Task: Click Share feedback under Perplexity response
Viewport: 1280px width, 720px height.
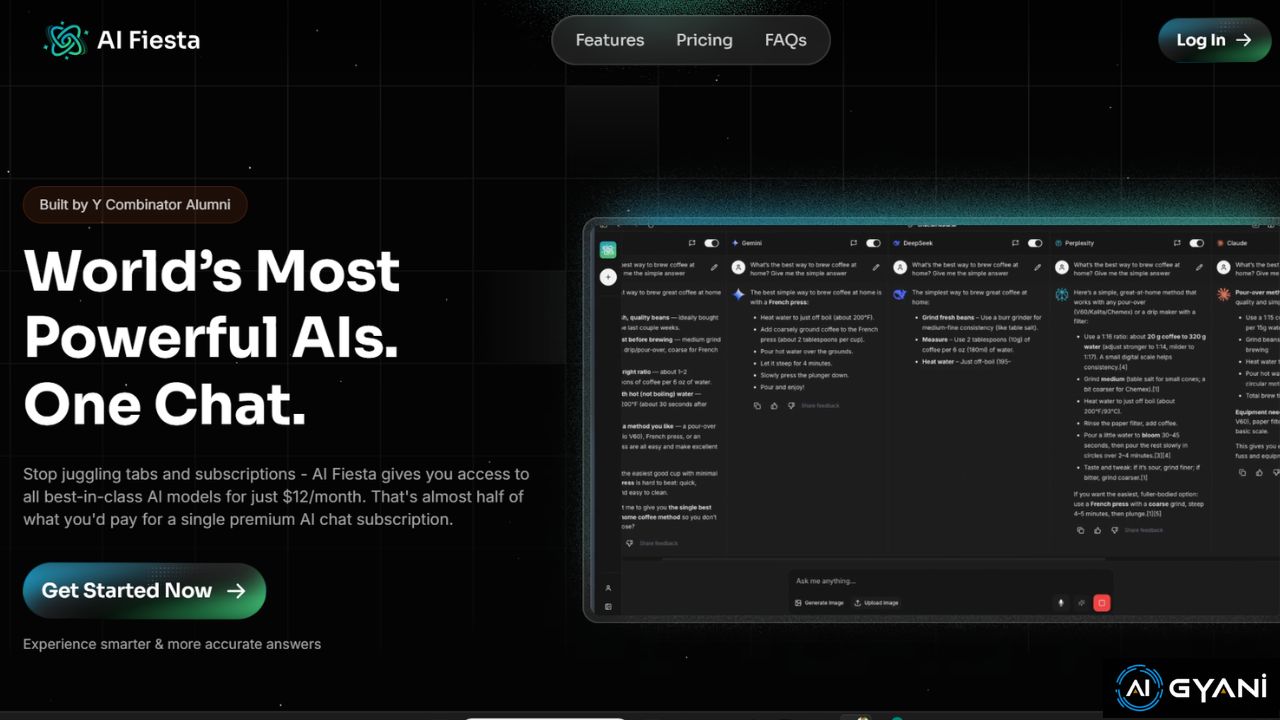Action: click(x=1144, y=530)
